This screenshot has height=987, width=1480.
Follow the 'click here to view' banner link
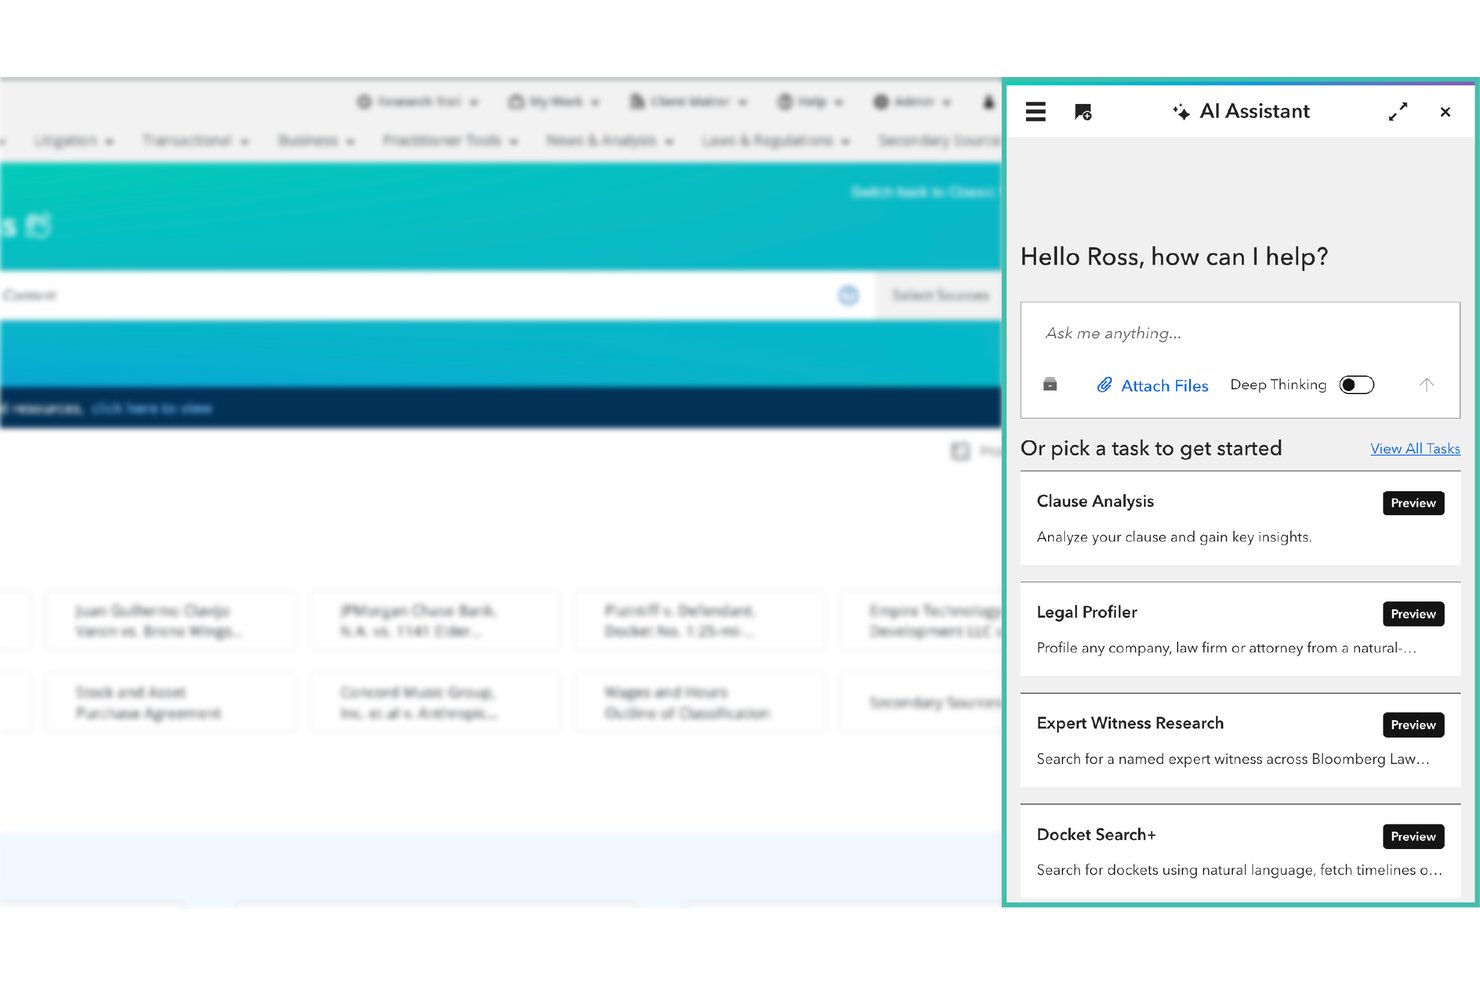click(152, 409)
